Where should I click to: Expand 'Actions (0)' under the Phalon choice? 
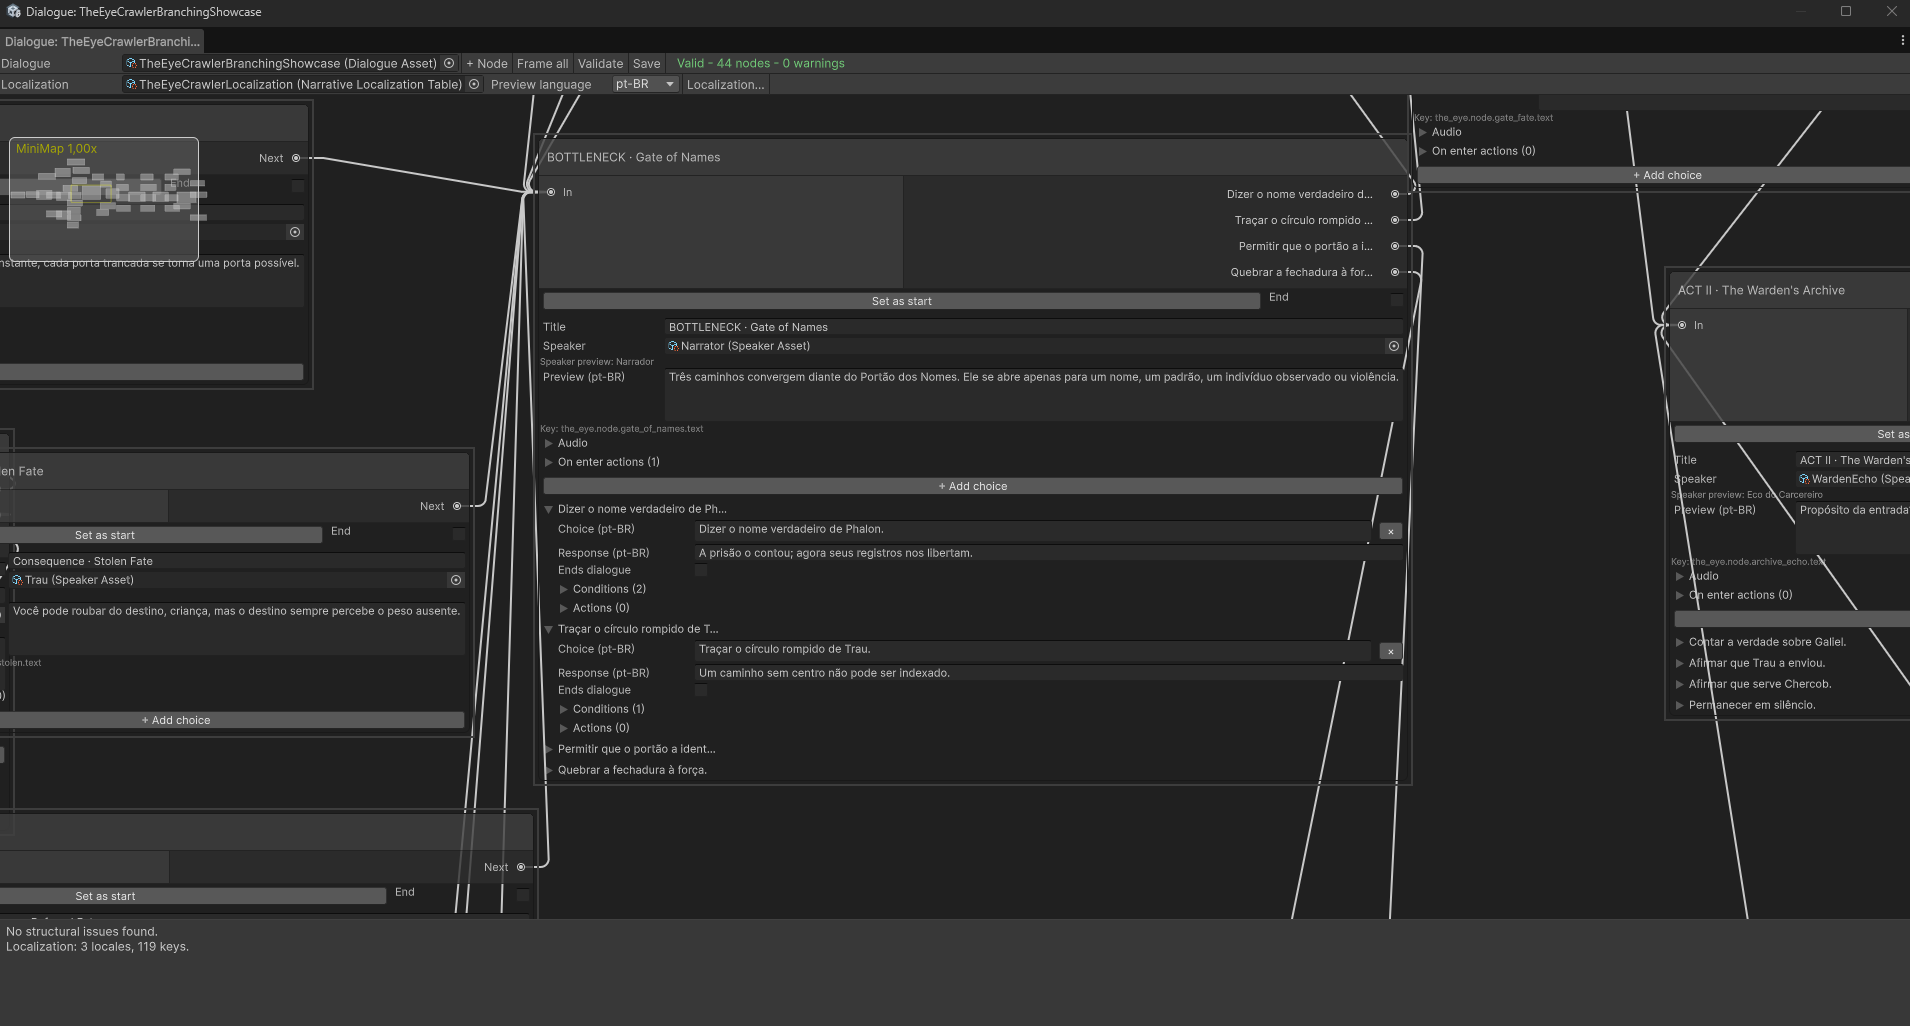tap(563, 608)
